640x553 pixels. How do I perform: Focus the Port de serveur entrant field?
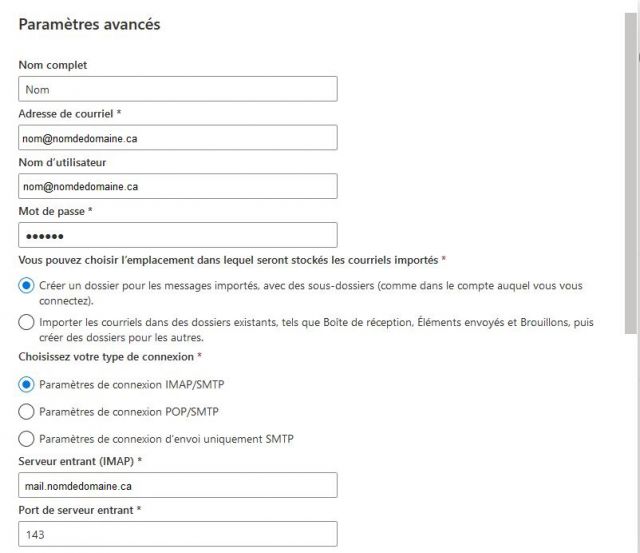(177, 535)
